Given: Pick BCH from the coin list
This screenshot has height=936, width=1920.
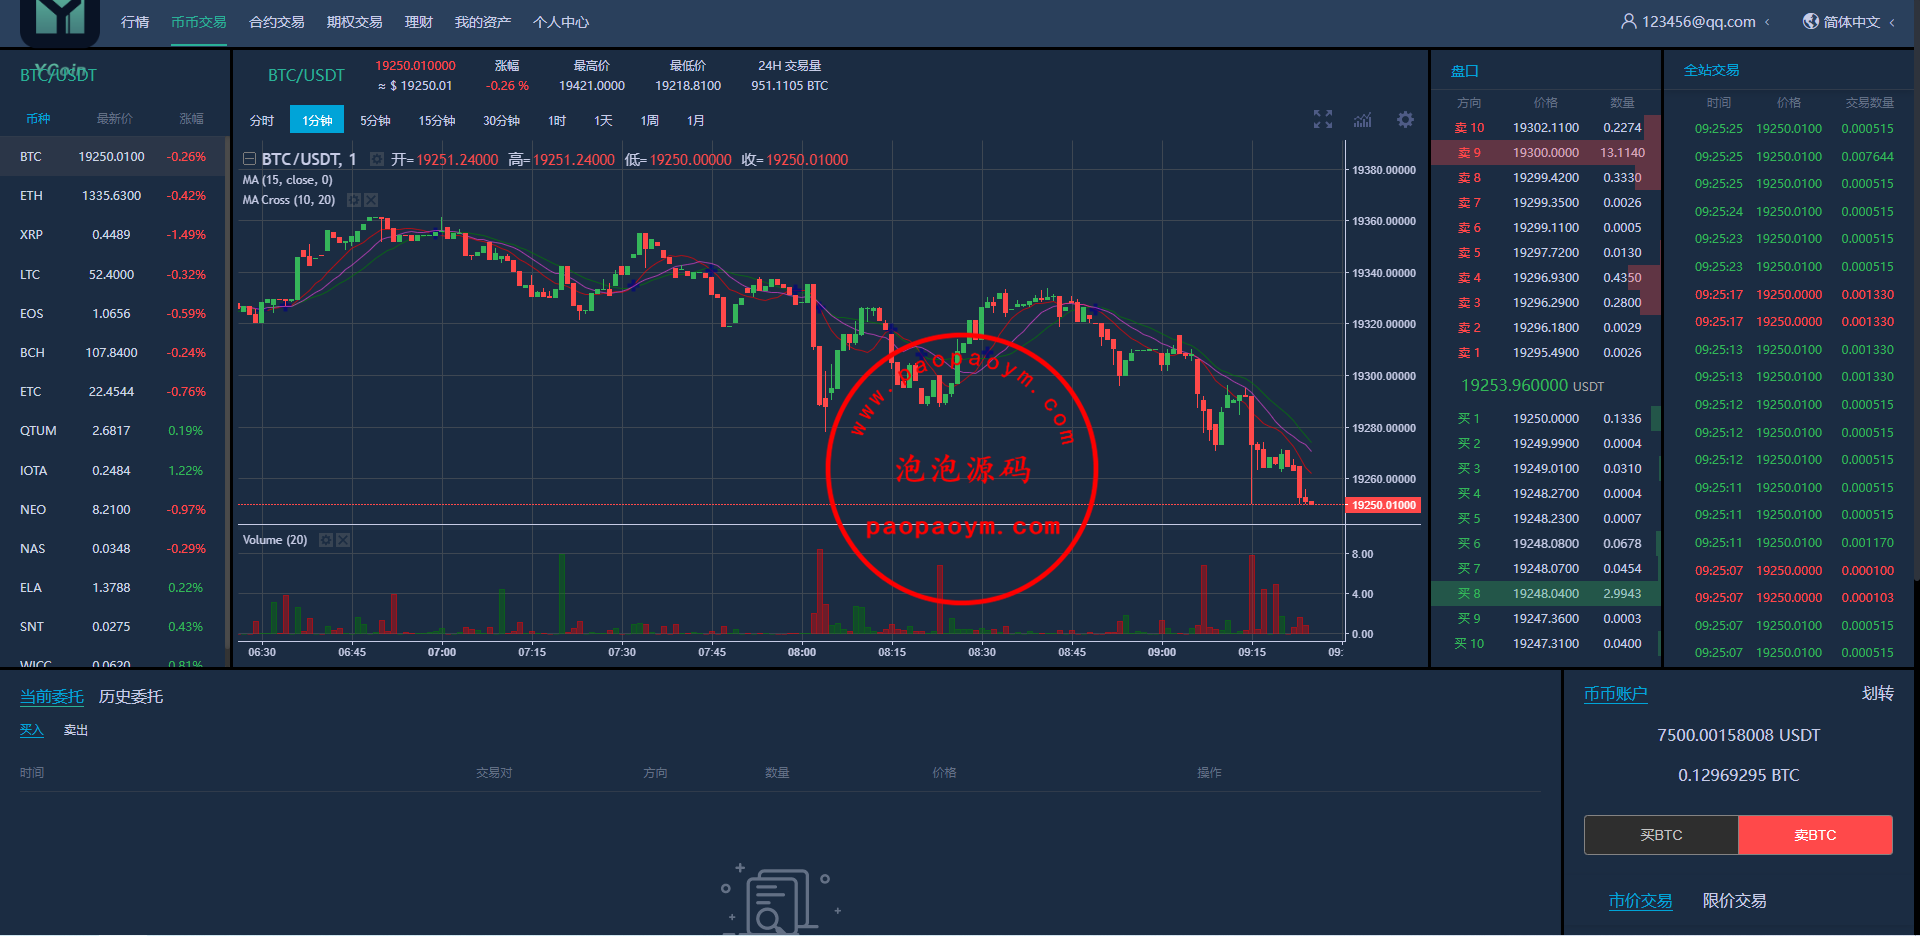Looking at the screenshot, I should click(x=114, y=352).
